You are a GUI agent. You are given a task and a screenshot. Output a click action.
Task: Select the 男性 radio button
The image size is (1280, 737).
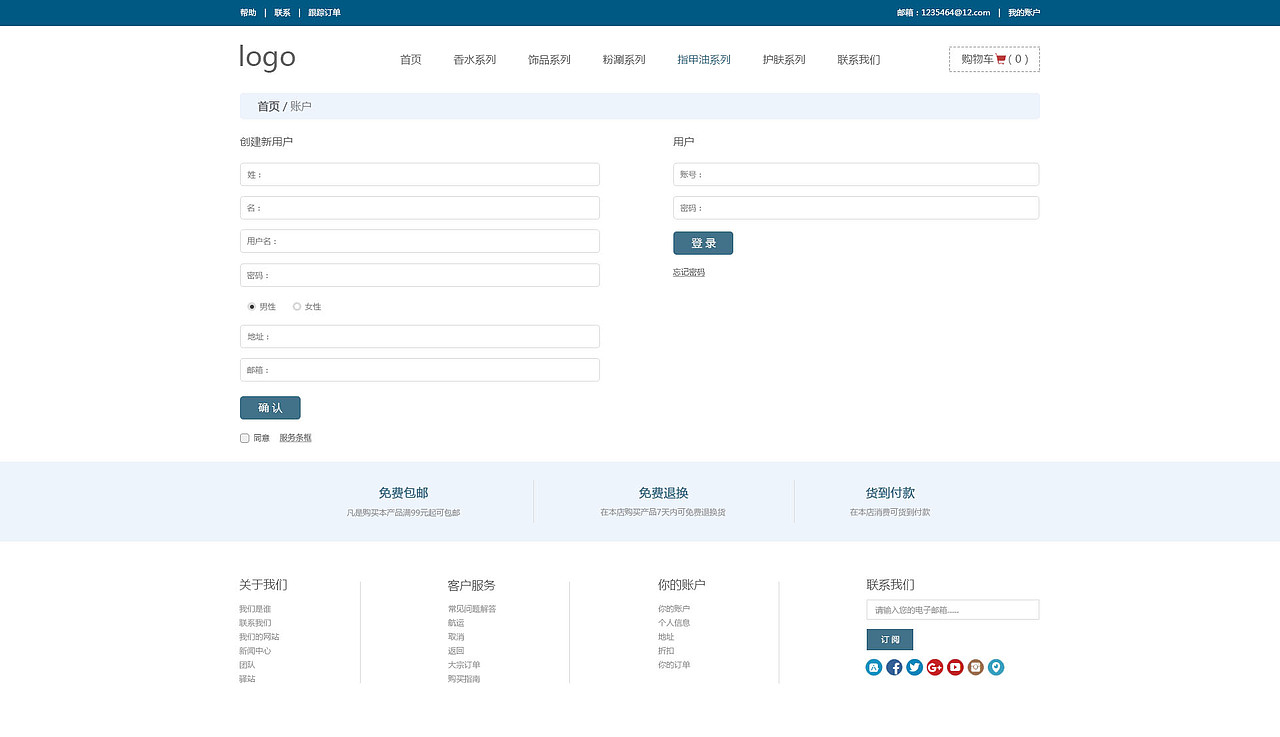coord(252,307)
